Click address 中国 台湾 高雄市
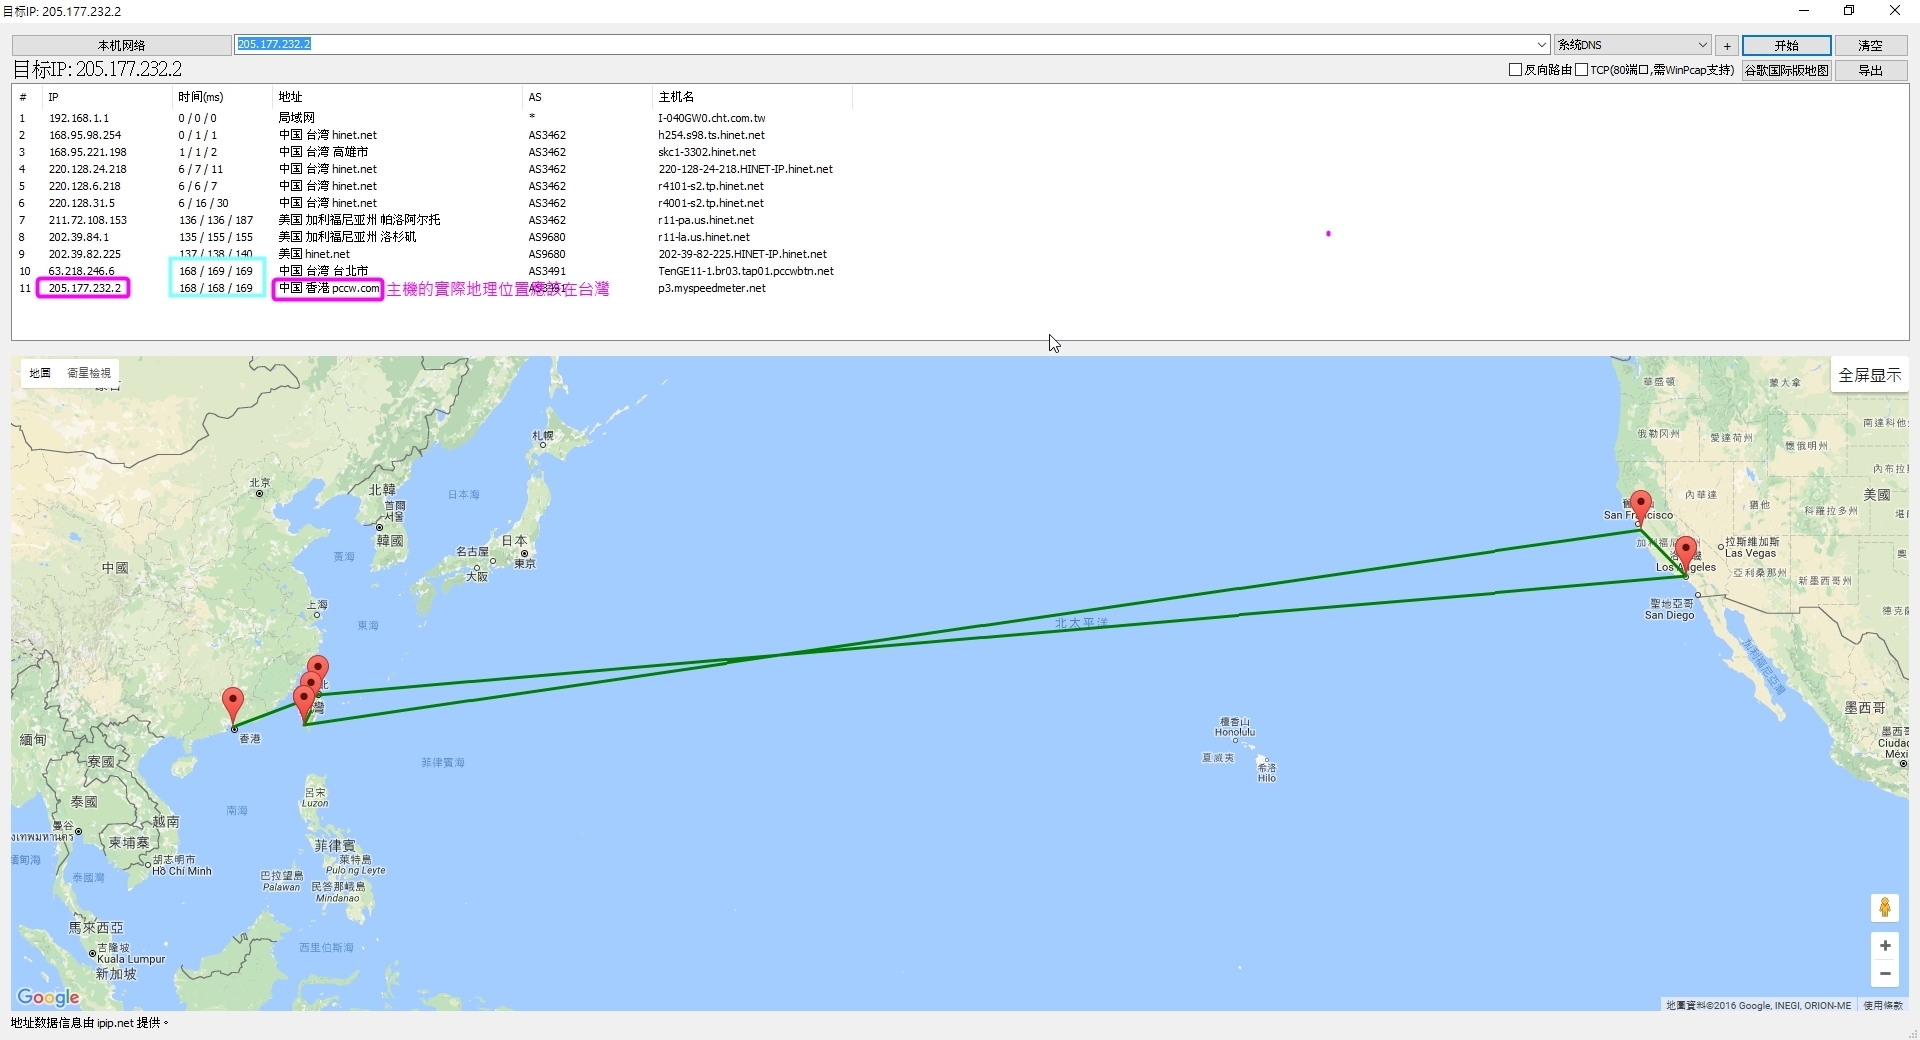This screenshot has height=1040, width=1920. click(323, 152)
